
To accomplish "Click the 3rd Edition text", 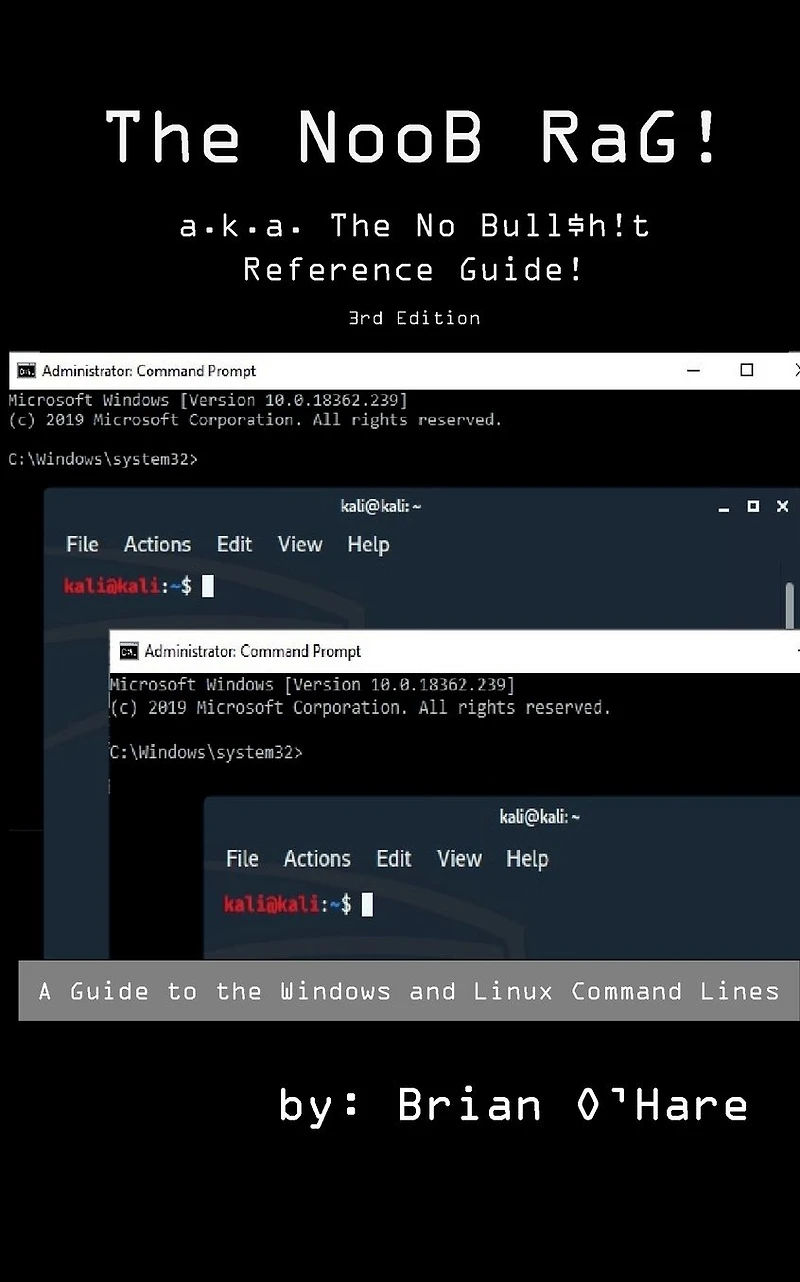I will tap(414, 318).
